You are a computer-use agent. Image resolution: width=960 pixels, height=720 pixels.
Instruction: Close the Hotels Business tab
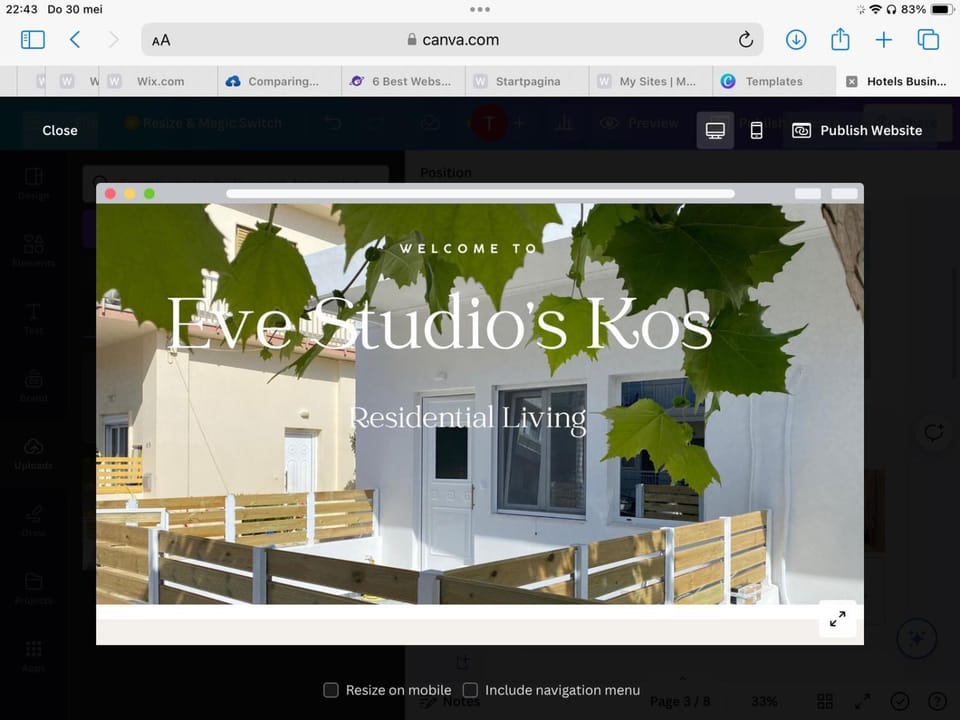[851, 82]
